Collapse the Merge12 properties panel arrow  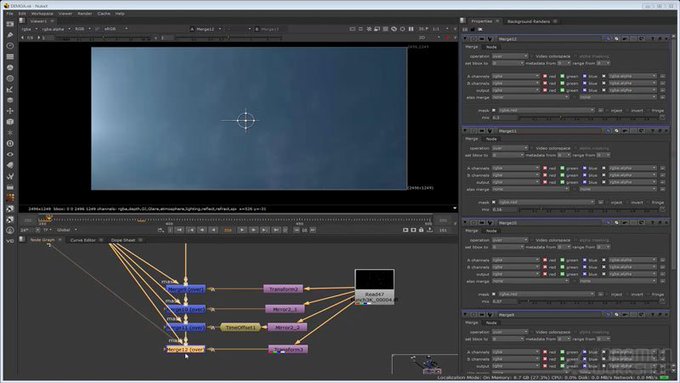pos(465,39)
